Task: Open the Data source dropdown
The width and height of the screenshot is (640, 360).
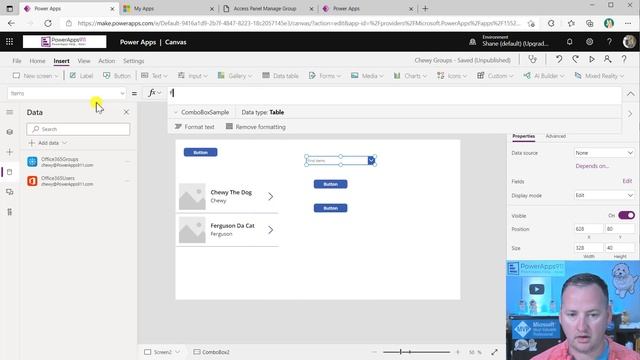Action: pyautogui.click(x=604, y=153)
